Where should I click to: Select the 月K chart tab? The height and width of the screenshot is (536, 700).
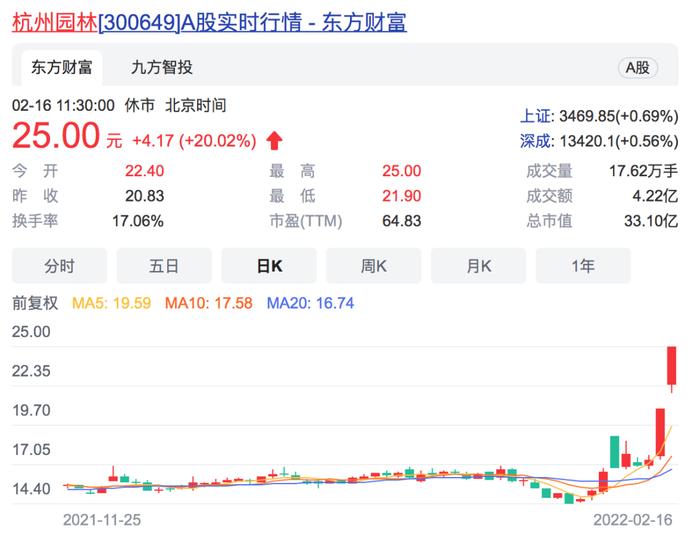[478, 266]
